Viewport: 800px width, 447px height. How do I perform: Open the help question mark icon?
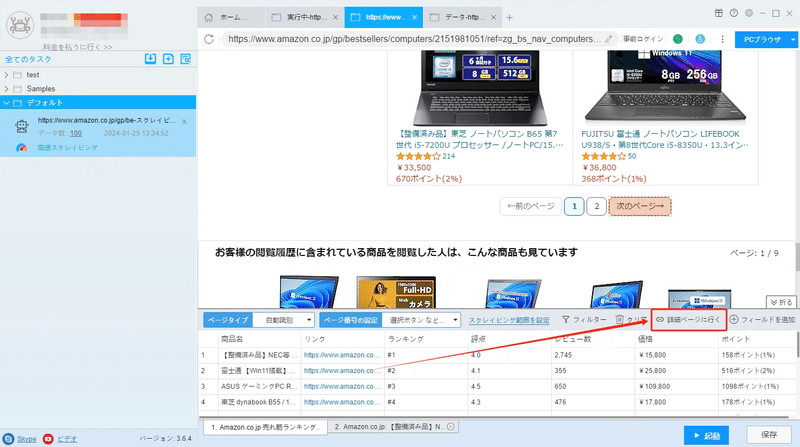point(734,13)
